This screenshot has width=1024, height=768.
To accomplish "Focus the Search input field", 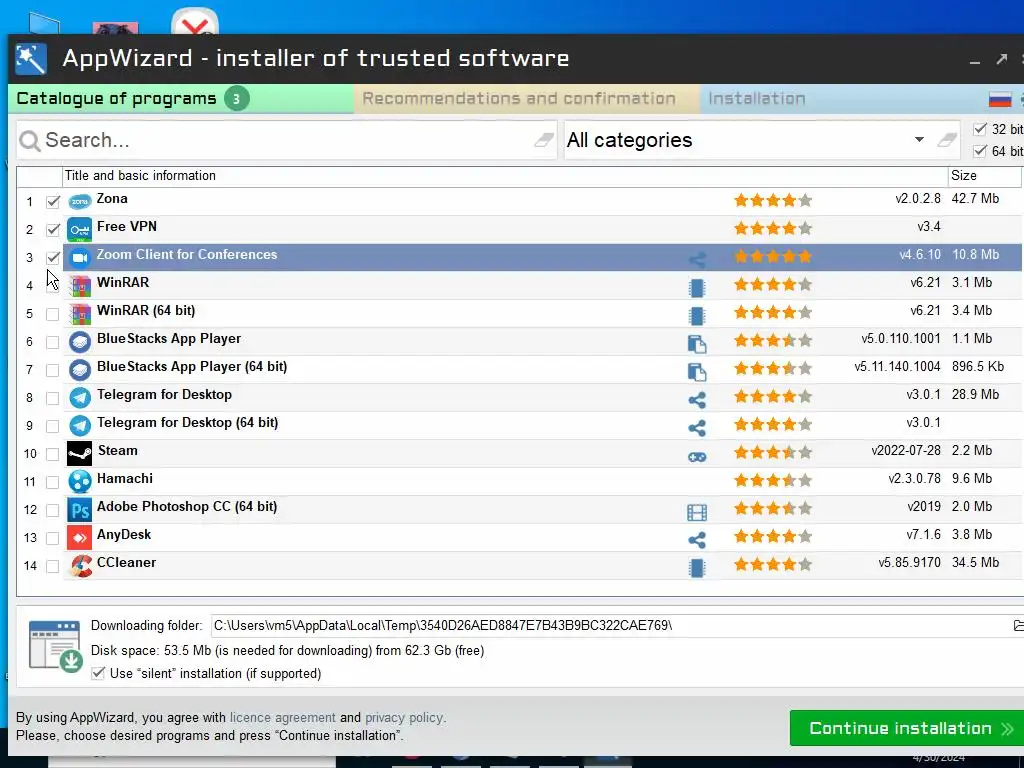I will [x=286, y=140].
